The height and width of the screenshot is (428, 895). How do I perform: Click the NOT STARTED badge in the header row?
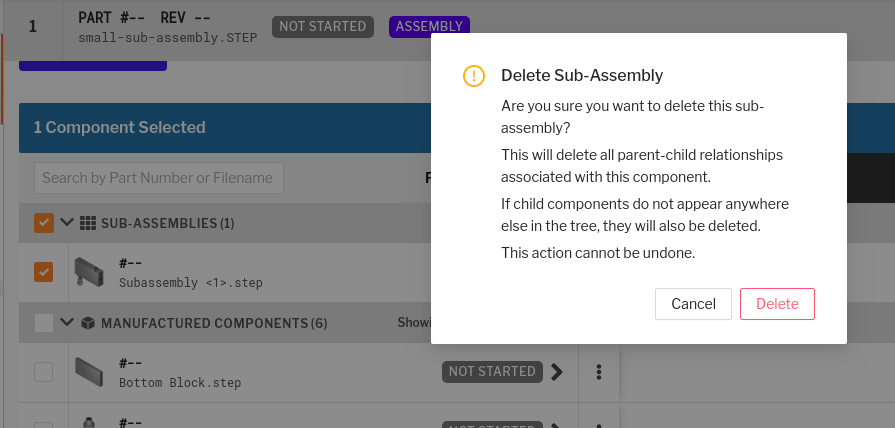323,27
